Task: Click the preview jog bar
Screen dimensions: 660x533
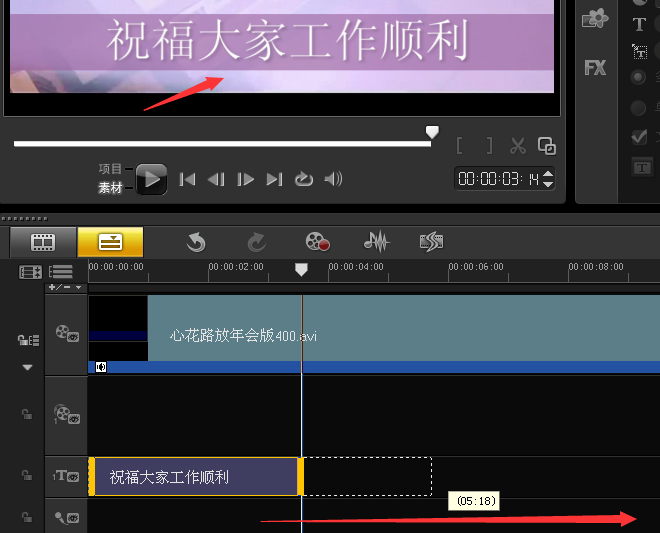Action: coord(222,144)
